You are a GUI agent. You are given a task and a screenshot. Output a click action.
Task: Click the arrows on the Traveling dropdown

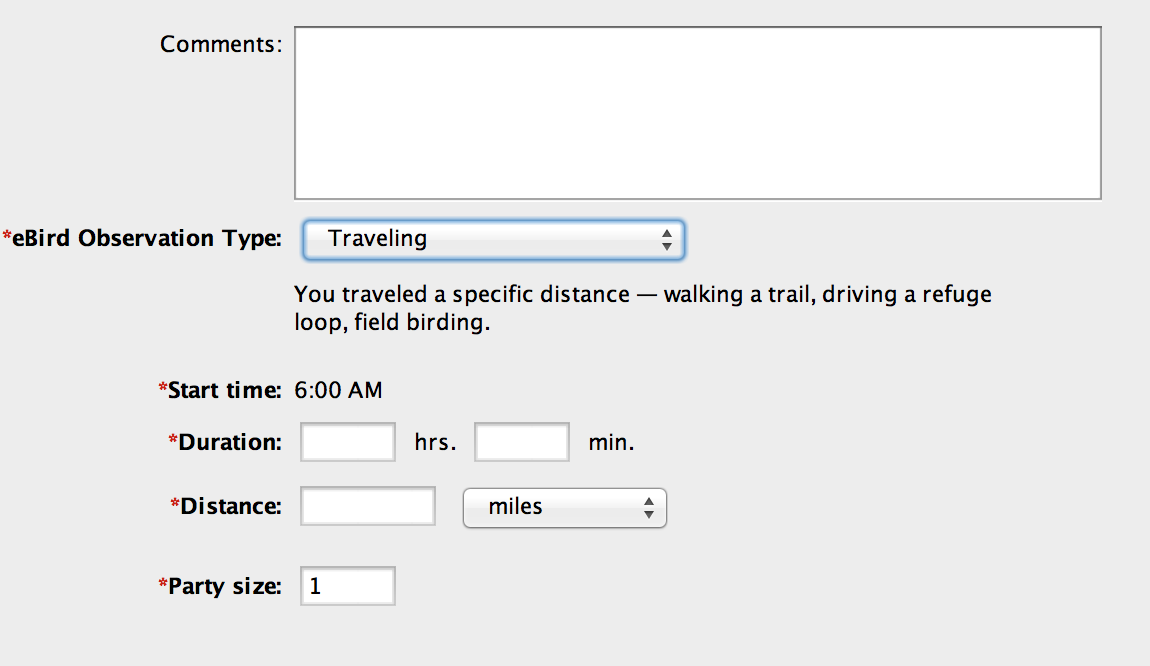667,239
